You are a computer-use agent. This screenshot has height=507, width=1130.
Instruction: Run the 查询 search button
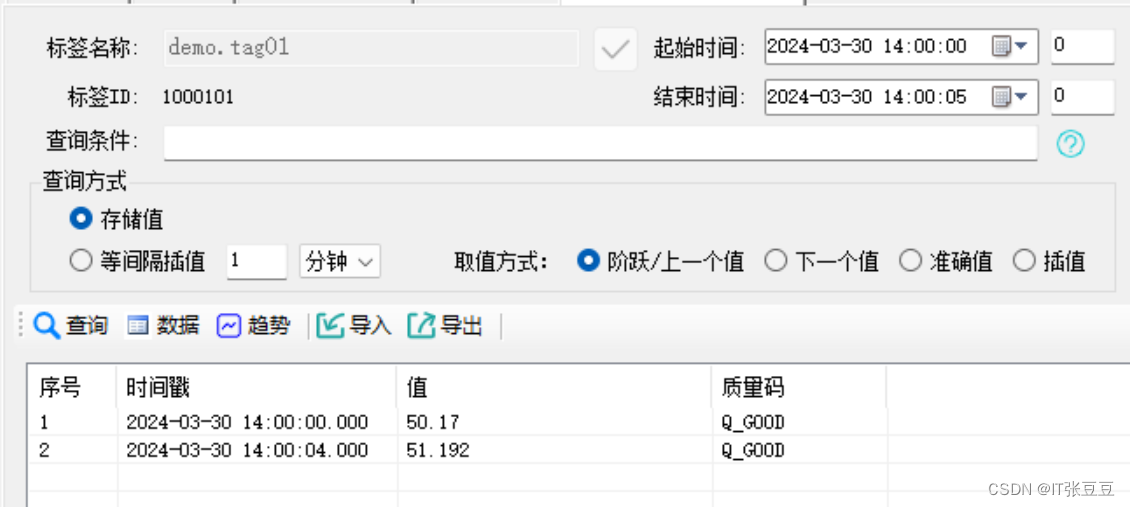click(71, 326)
